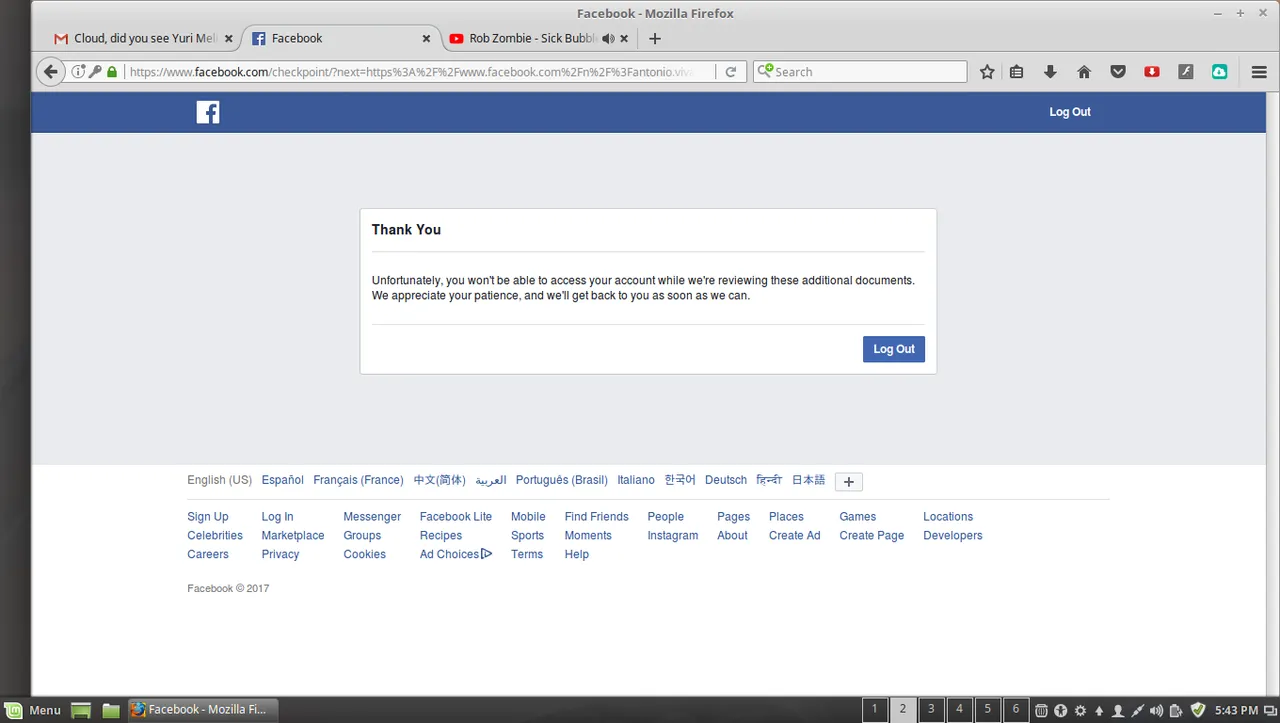This screenshot has height=723, width=1280.
Task: Switch language to Italiano
Action: pos(636,480)
